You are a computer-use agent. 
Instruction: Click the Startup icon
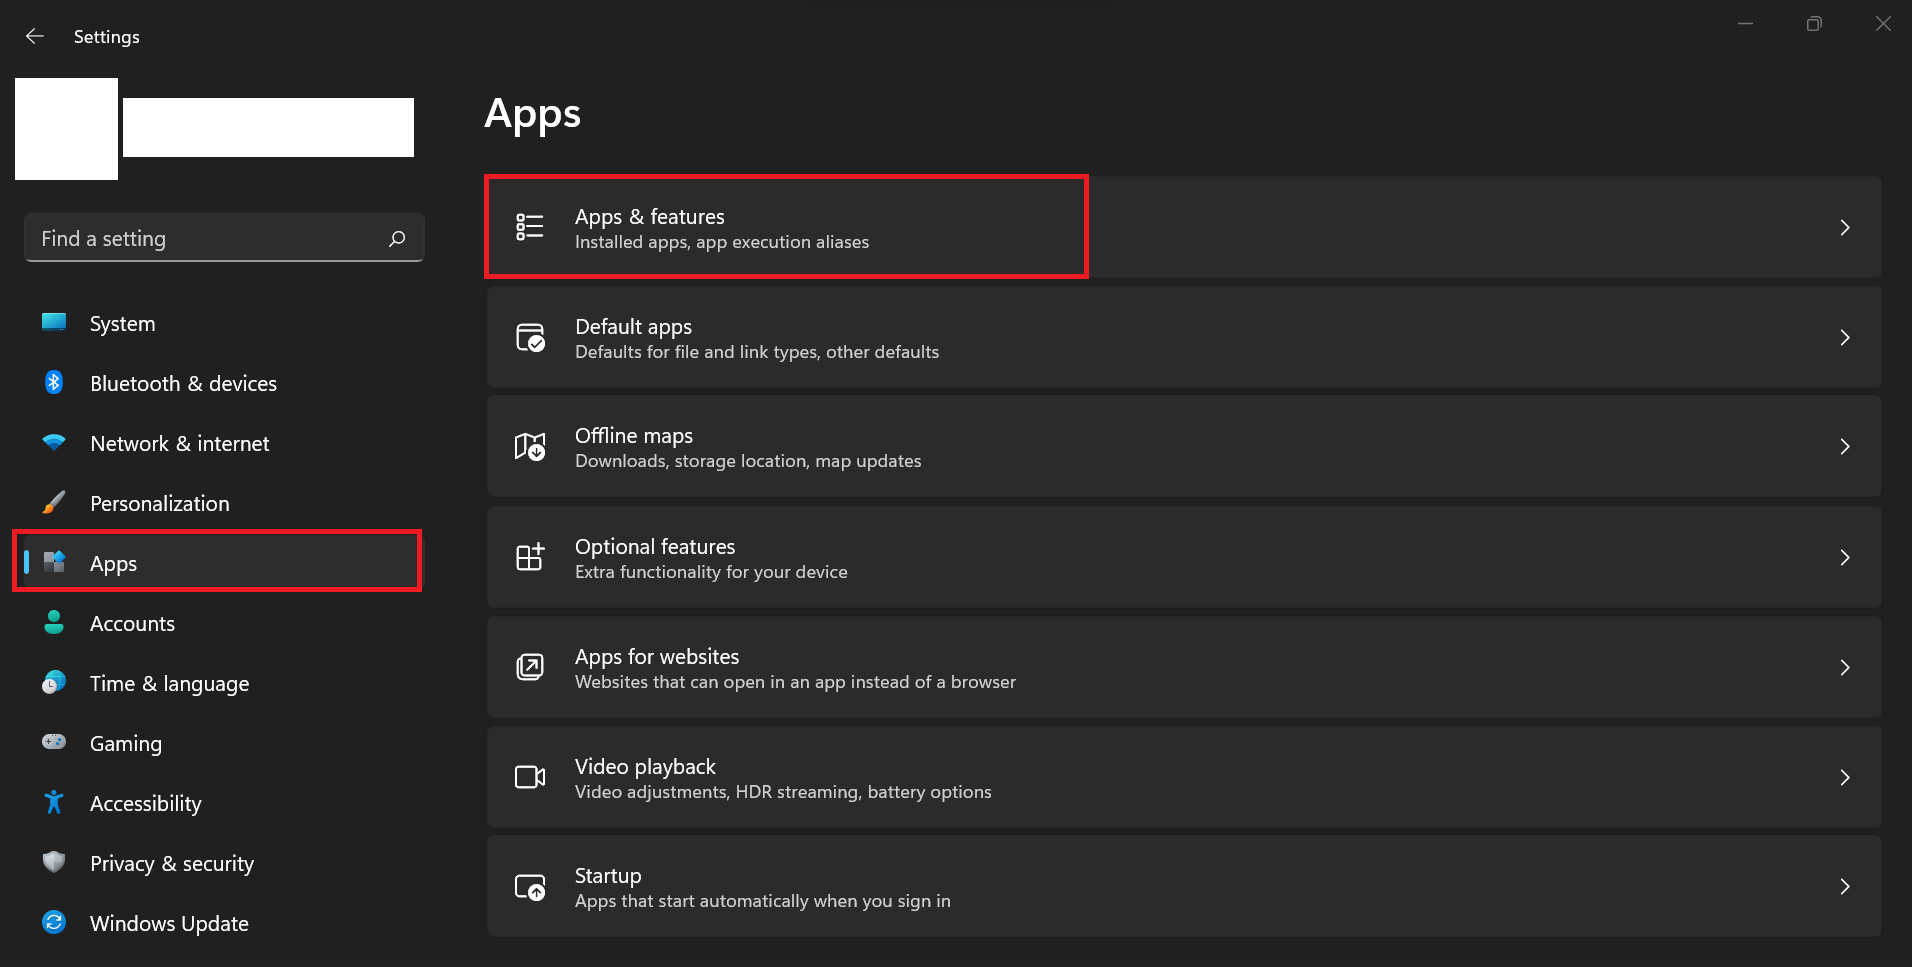point(530,887)
